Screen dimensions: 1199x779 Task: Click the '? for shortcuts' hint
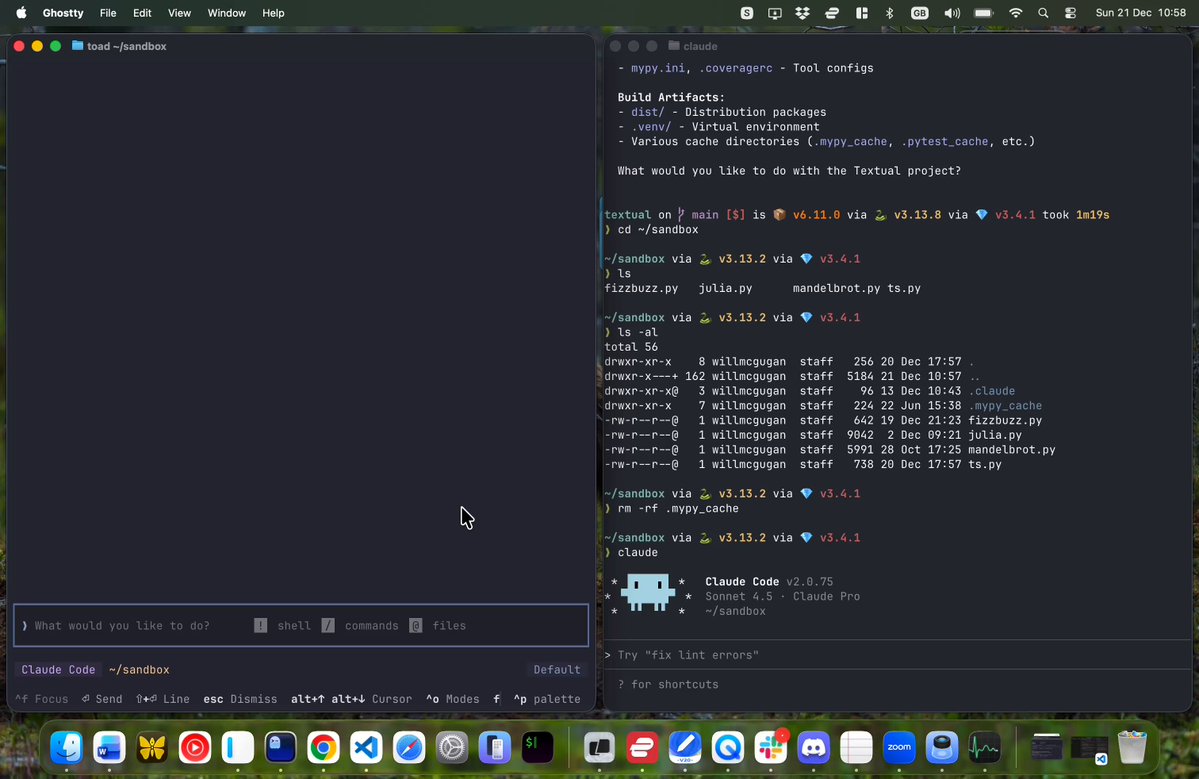pos(668,684)
